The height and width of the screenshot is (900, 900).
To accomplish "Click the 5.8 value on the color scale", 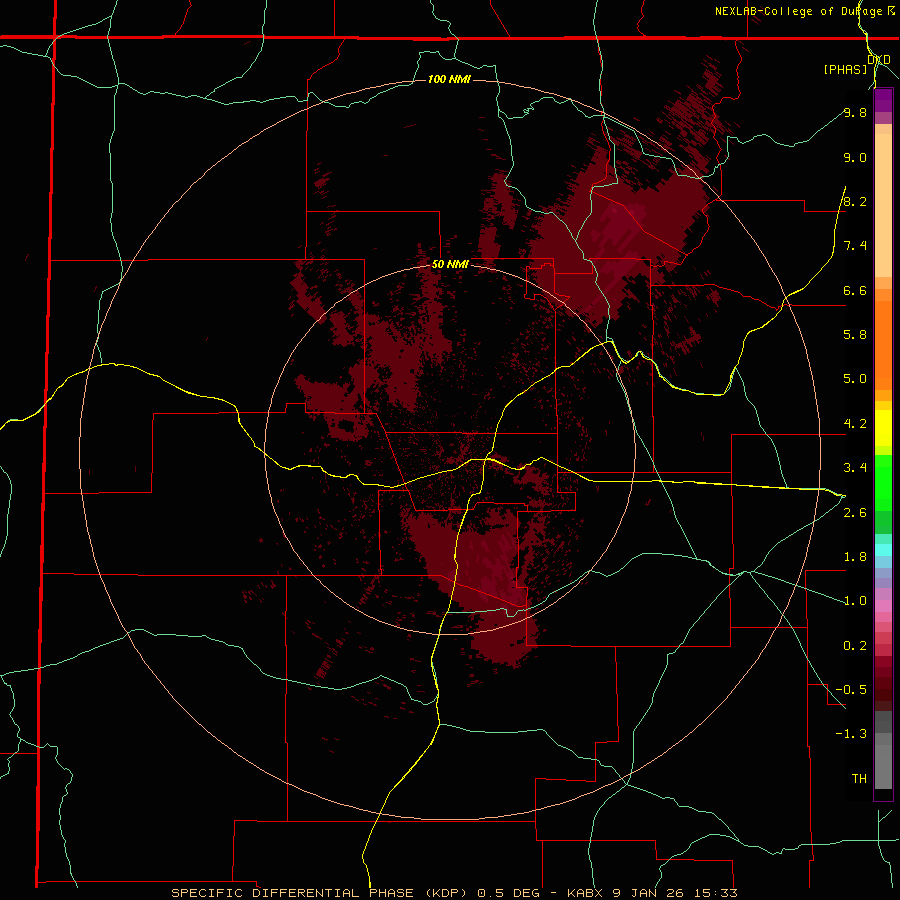I will (x=855, y=335).
